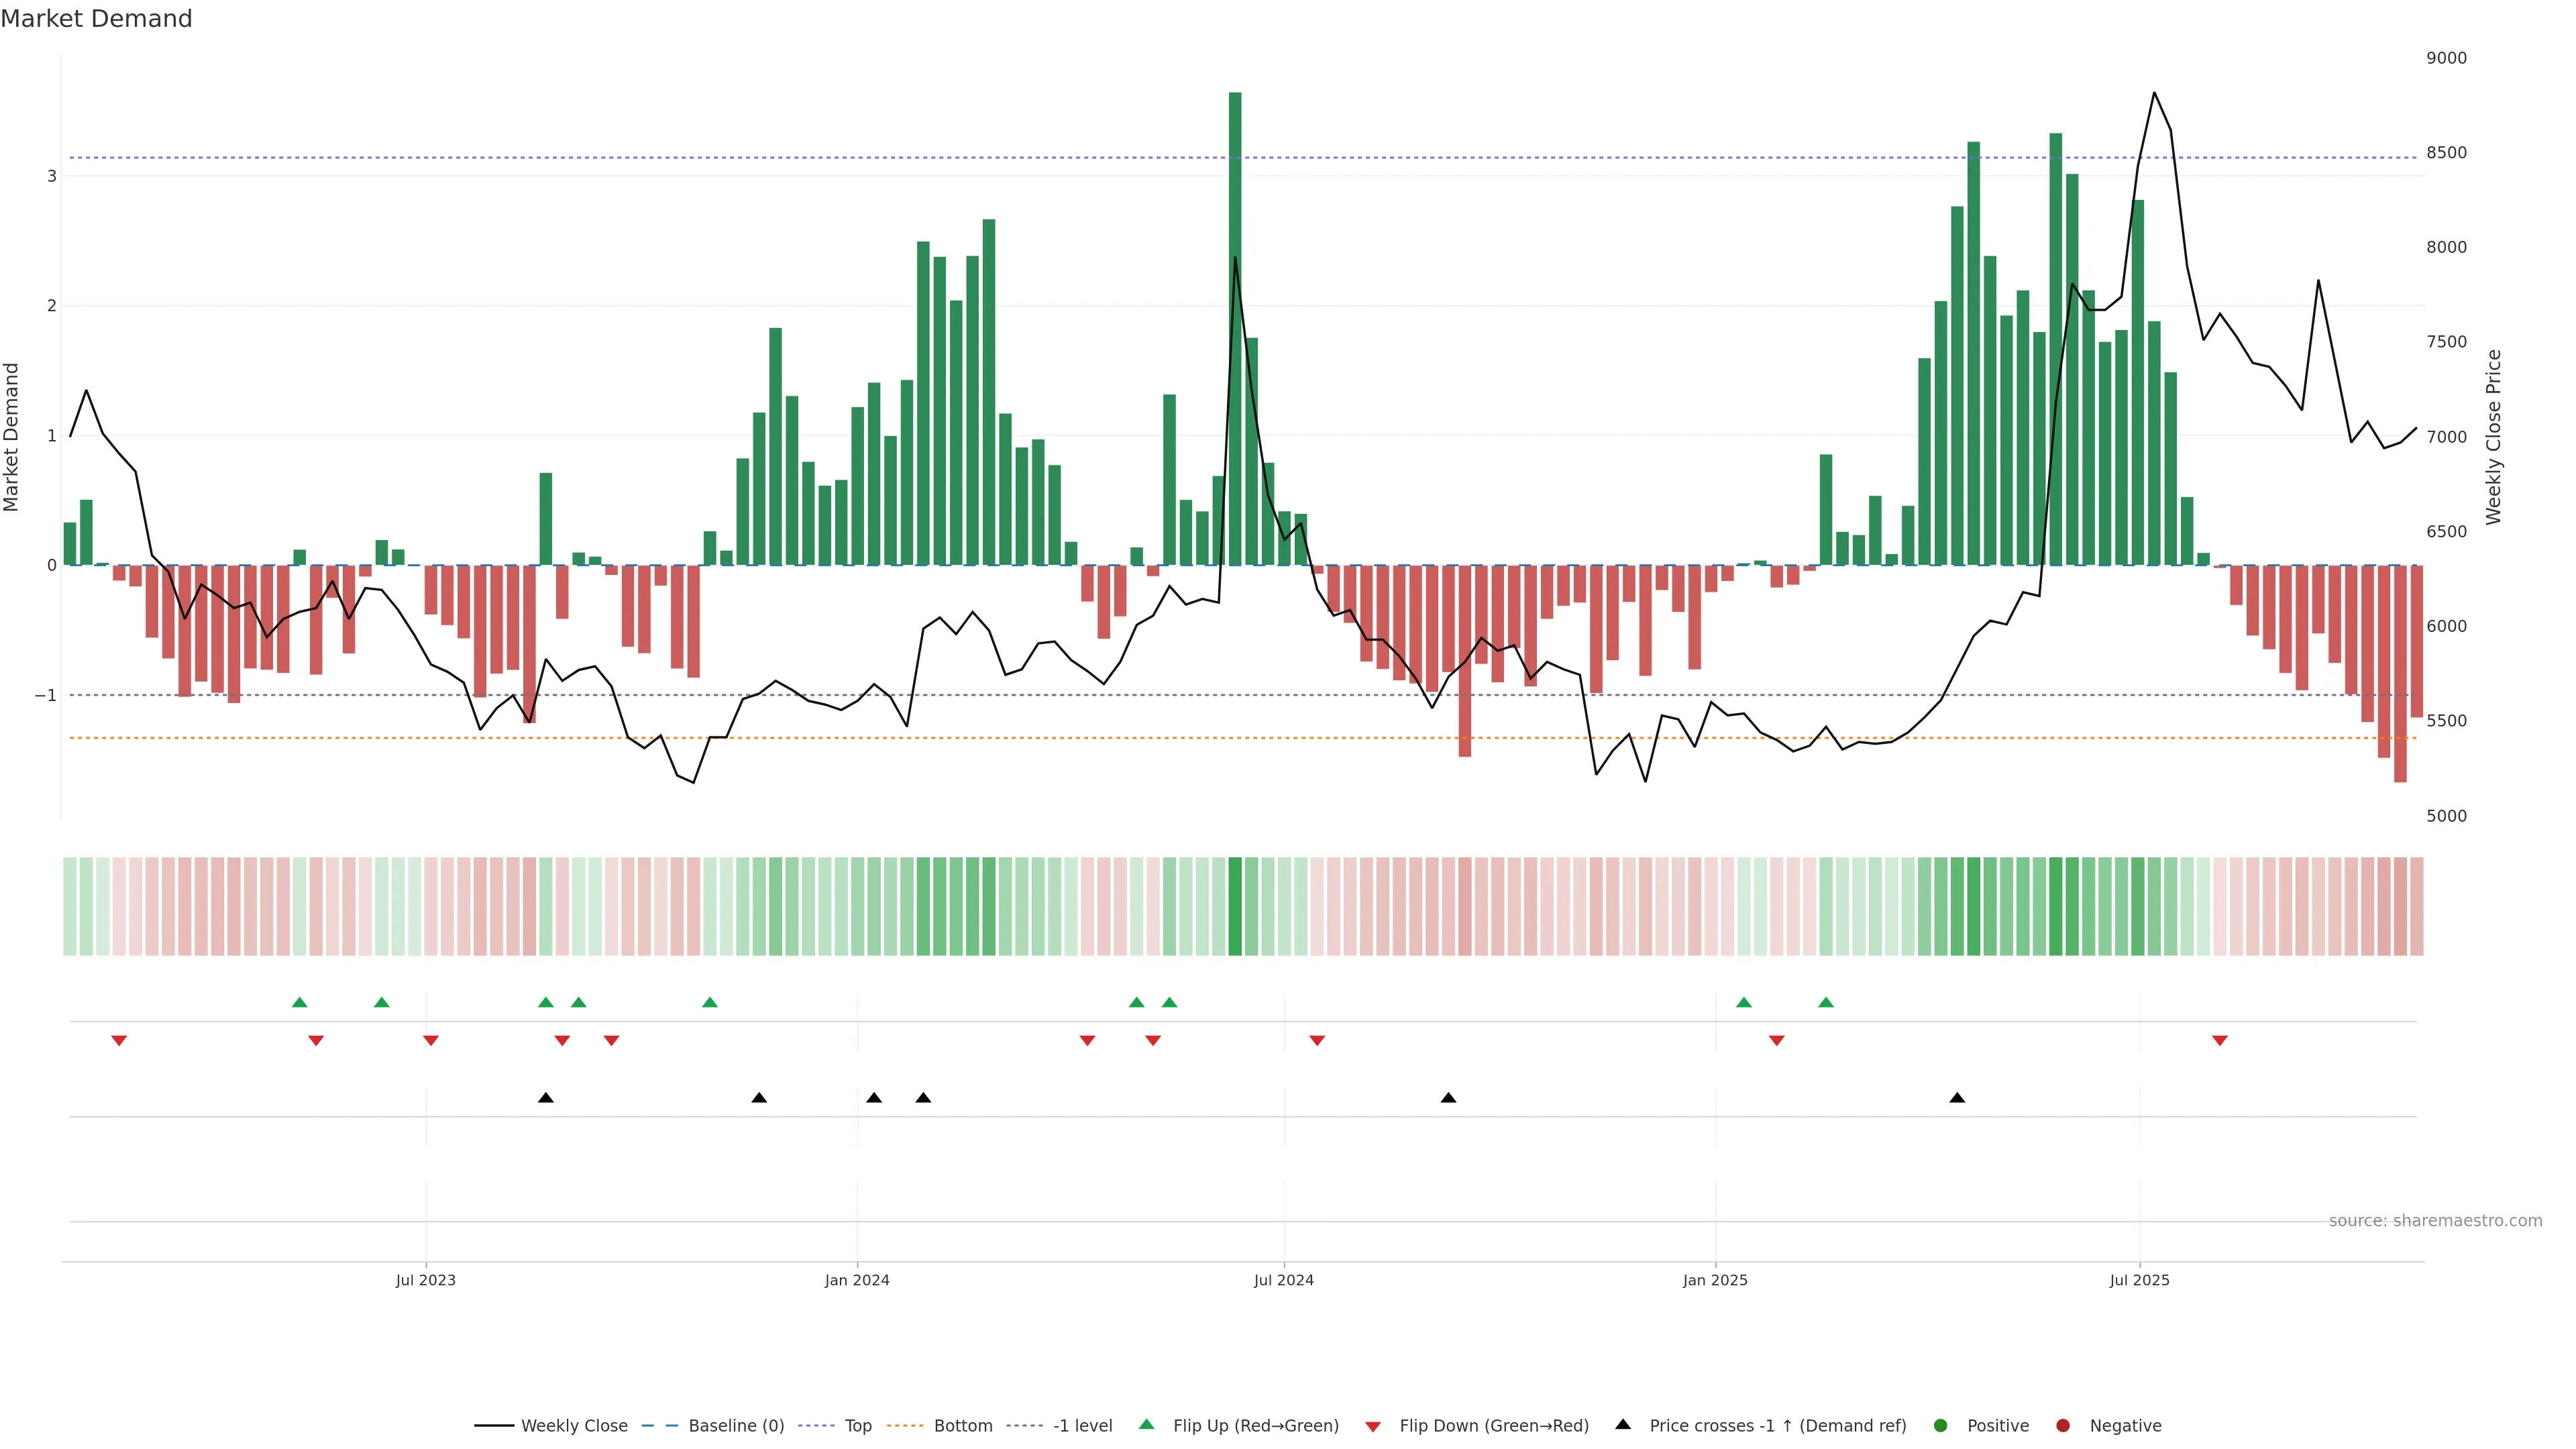
Task: Click the last black Price-cross marker
Action: pyautogui.click(x=1957, y=1098)
